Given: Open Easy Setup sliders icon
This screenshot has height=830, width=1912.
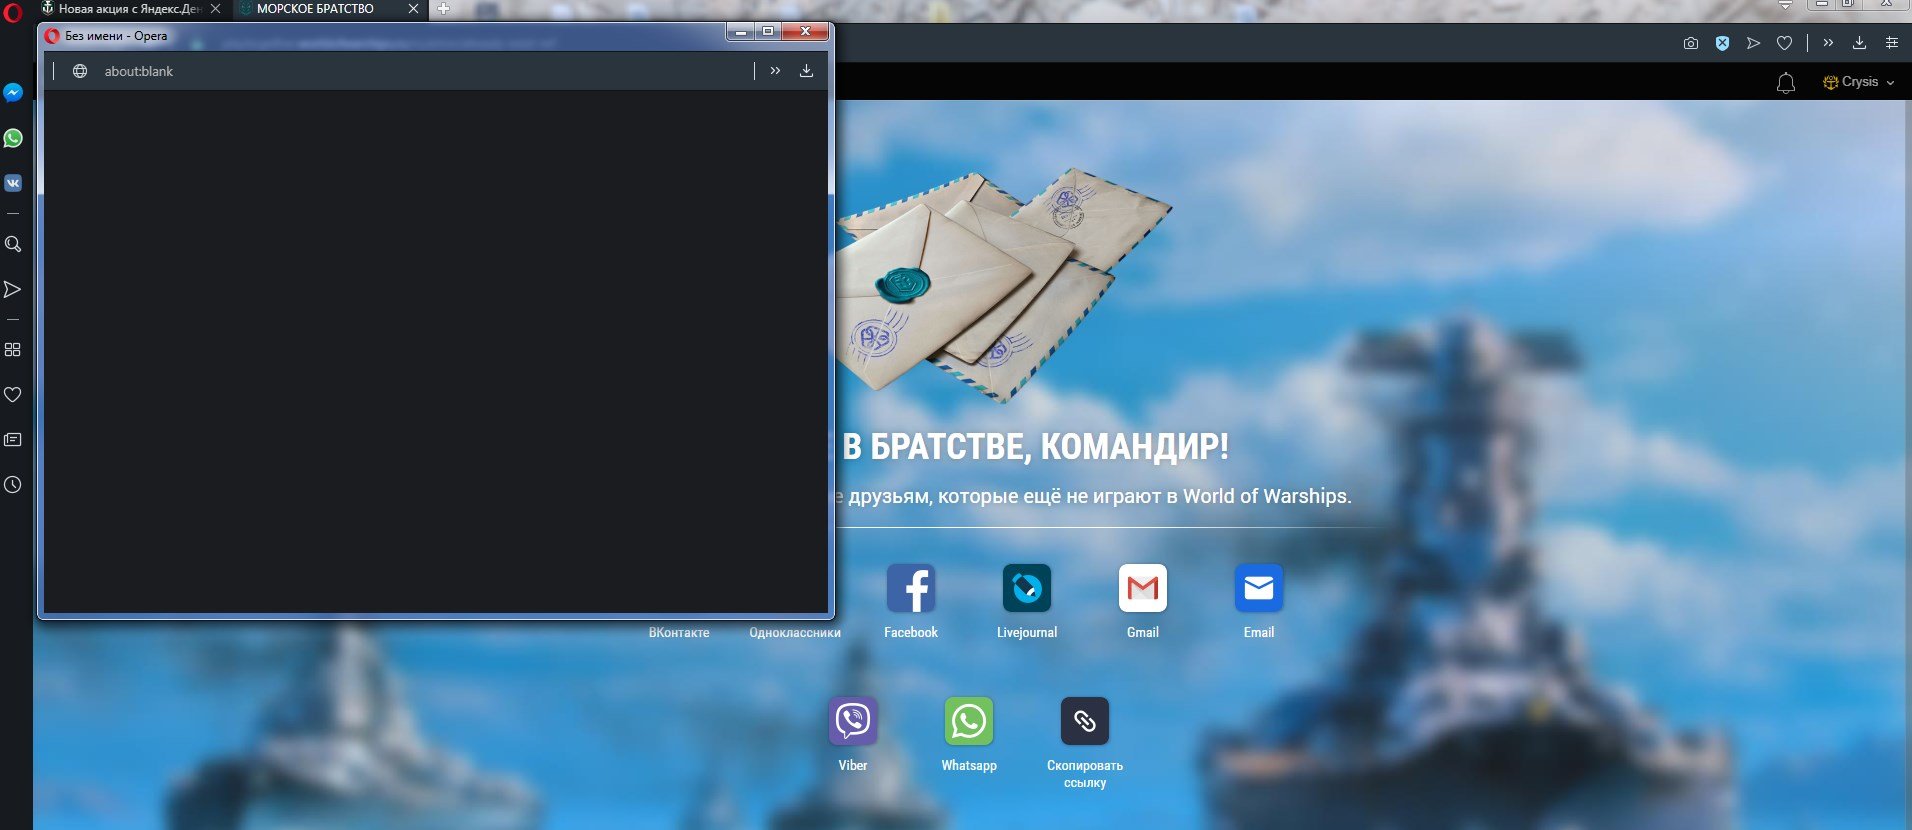Looking at the screenshot, I should pos(1891,43).
